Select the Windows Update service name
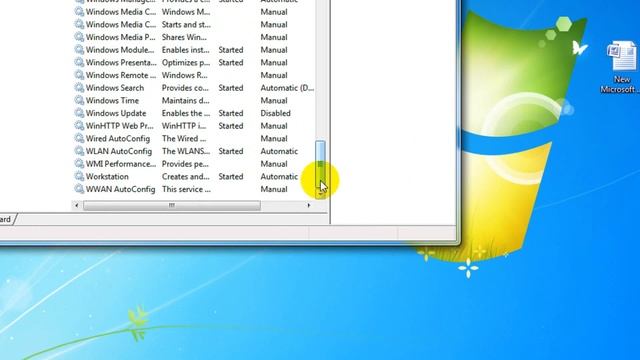The height and width of the screenshot is (360, 640). [x=116, y=113]
